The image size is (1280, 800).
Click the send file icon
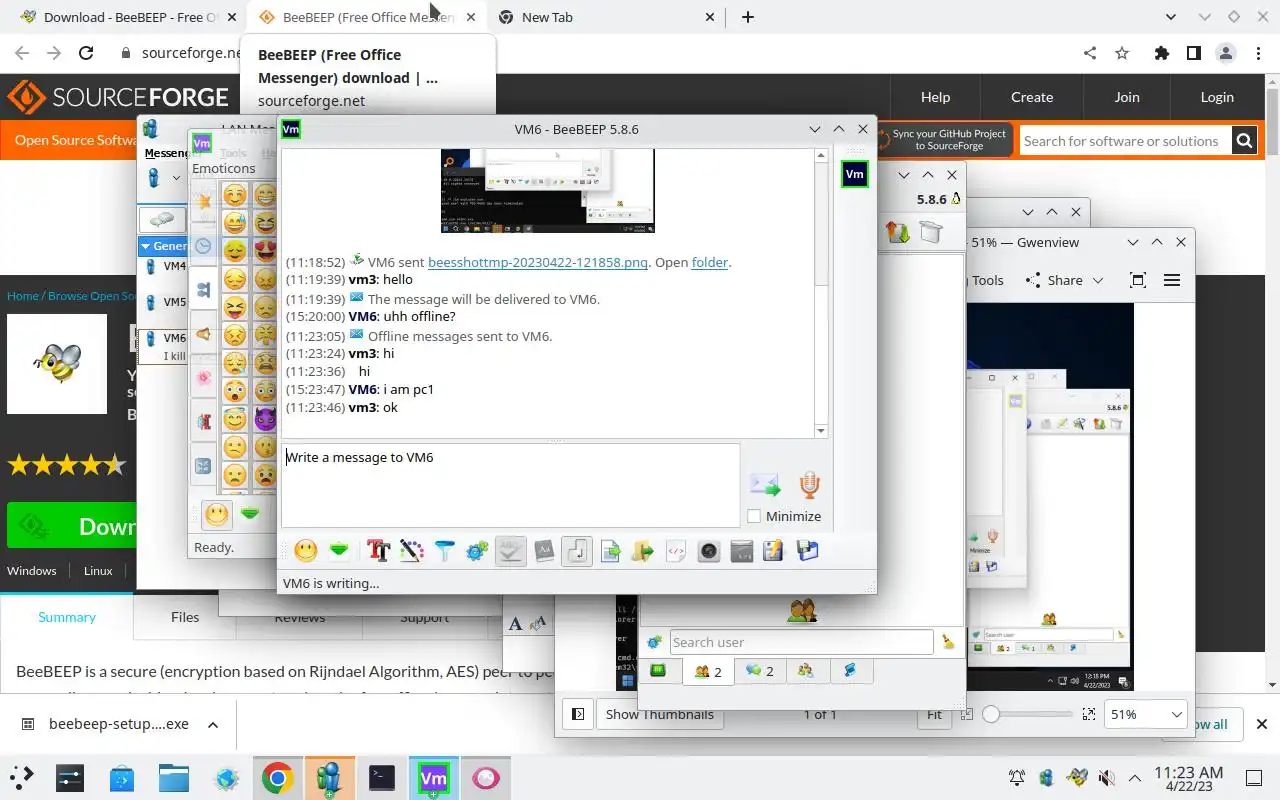click(x=610, y=550)
